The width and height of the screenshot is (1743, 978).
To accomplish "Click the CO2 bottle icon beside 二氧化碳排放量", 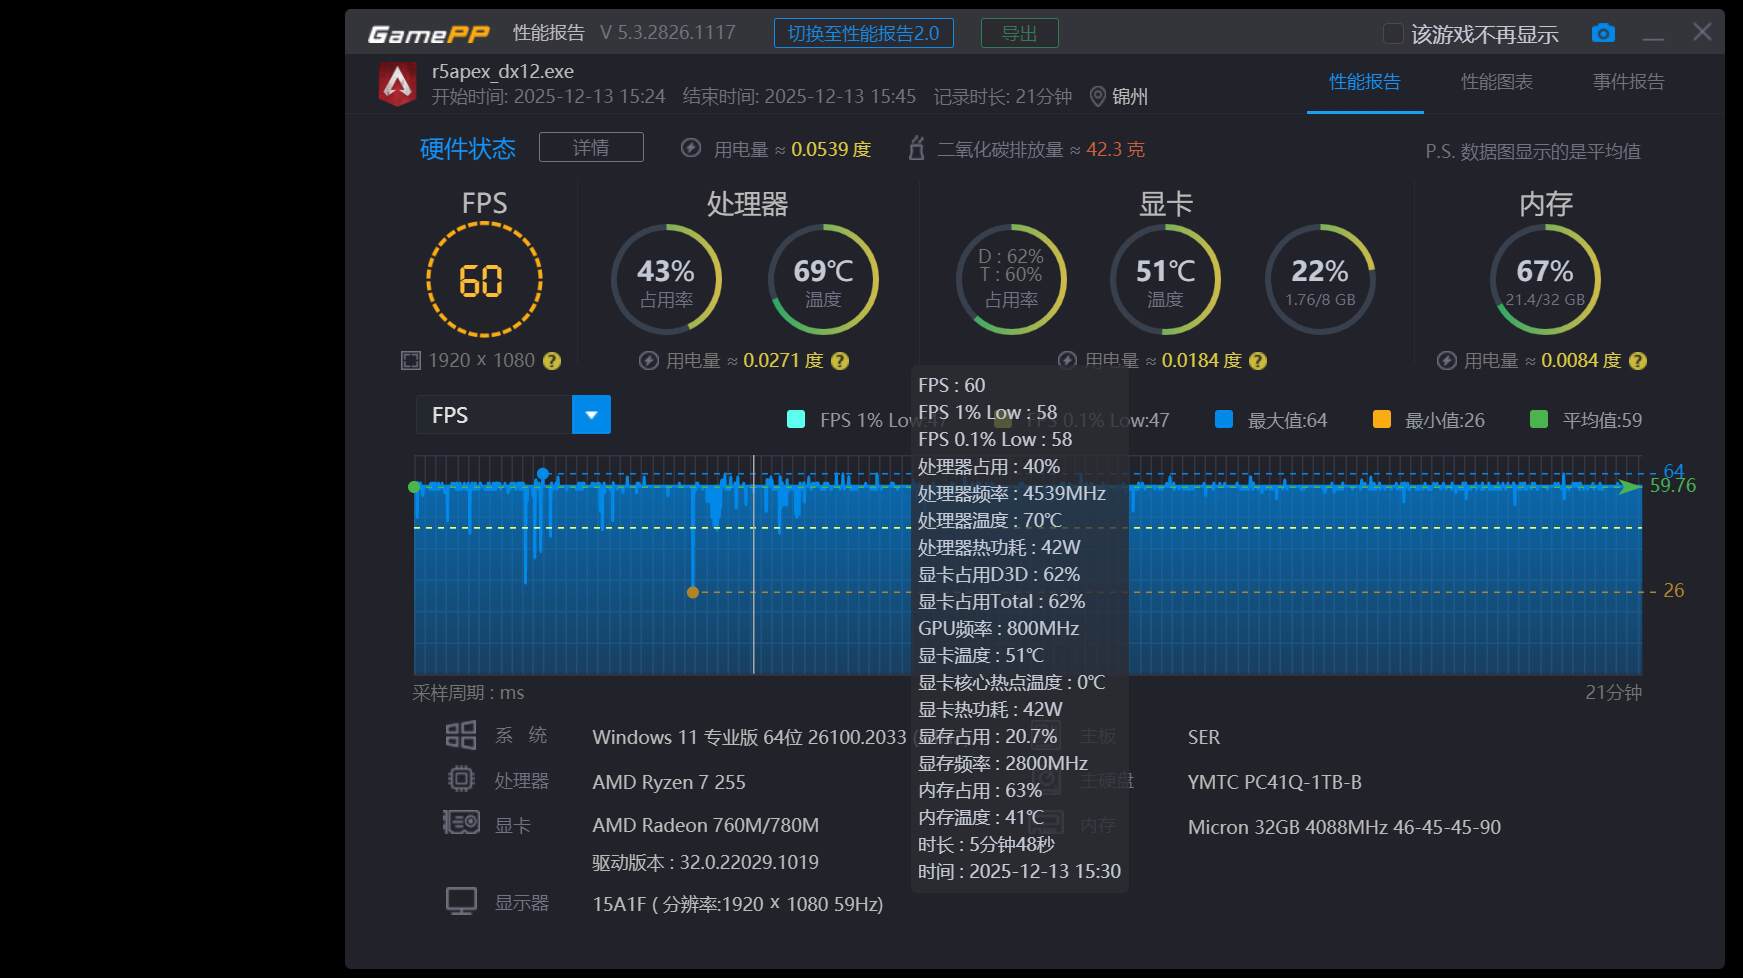I will [x=916, y=148].
